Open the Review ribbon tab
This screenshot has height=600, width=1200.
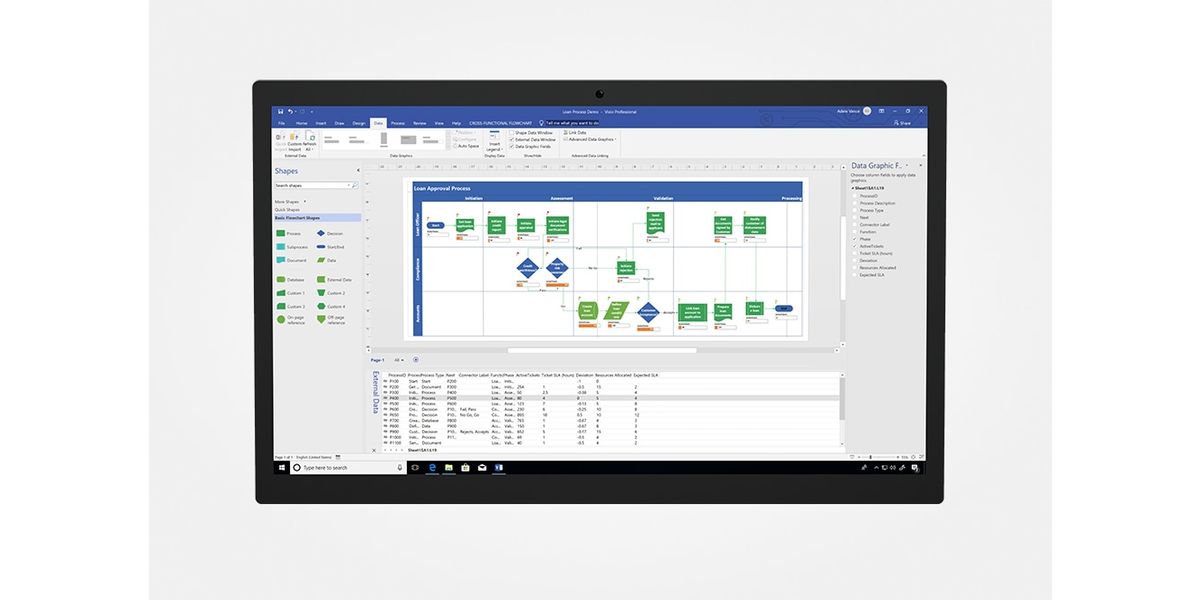pyautogui.click(x=419, y=123)
